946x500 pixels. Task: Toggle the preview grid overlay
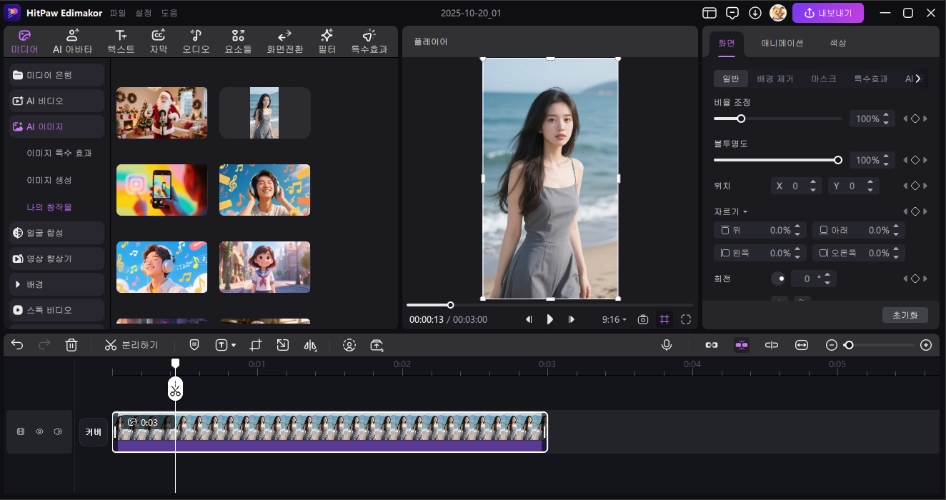point(664,320)
